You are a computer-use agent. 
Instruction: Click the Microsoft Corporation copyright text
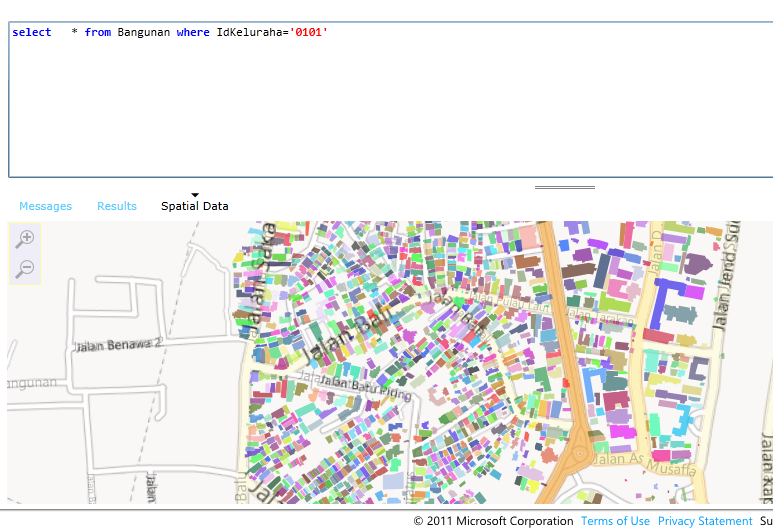(494, 521)
